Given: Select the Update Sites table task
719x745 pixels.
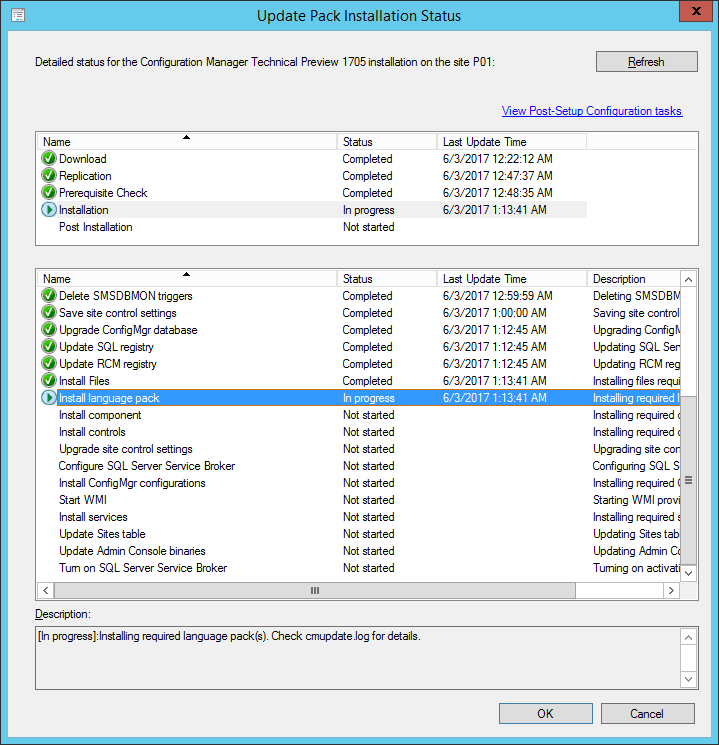Looking at the screenshot, I should point(359,534).
